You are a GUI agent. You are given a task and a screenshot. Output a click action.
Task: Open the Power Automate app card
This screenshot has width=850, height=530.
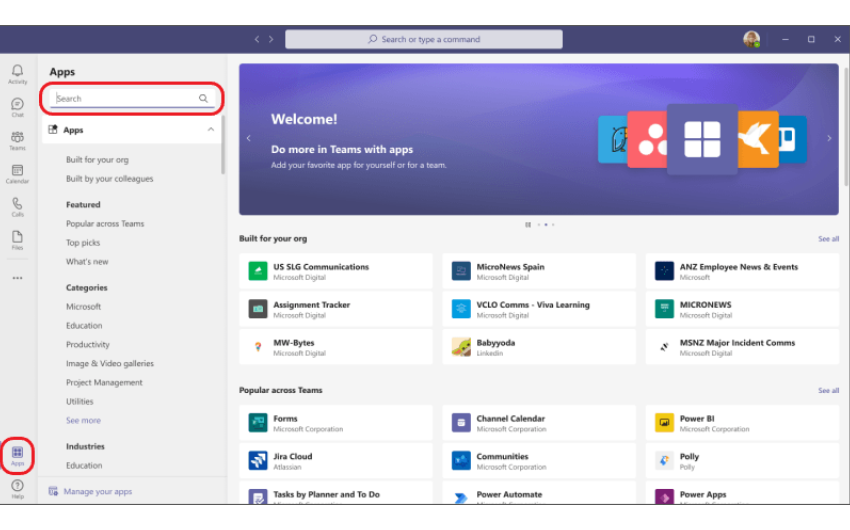(539, 494)
